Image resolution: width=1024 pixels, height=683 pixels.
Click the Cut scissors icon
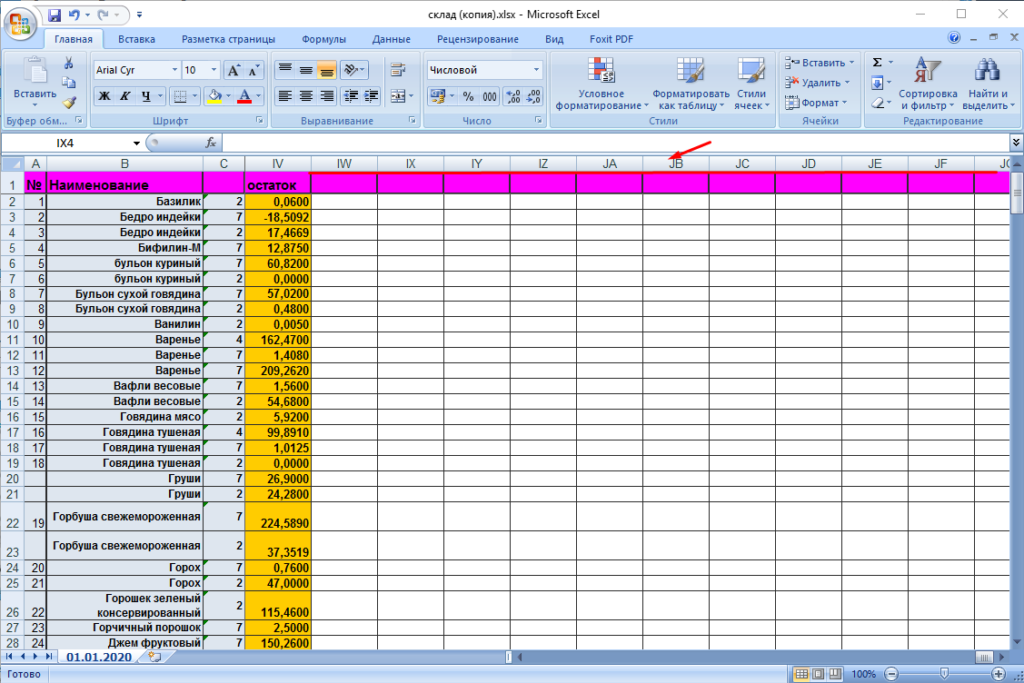point(69,63)
